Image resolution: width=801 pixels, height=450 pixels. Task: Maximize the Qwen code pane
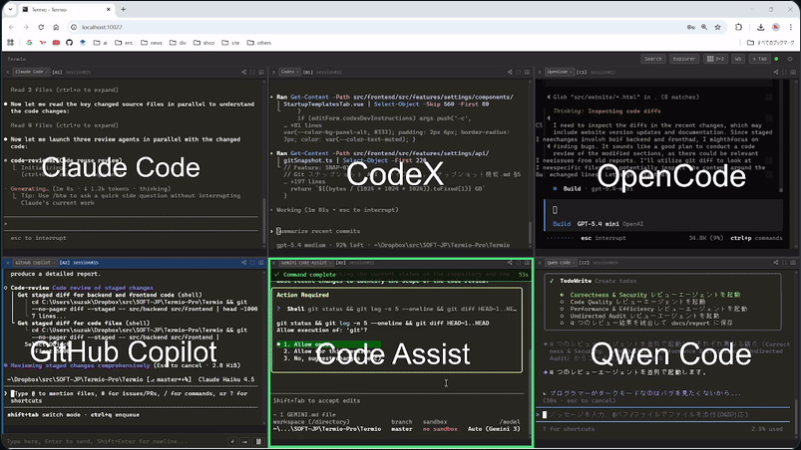(785, 263)
